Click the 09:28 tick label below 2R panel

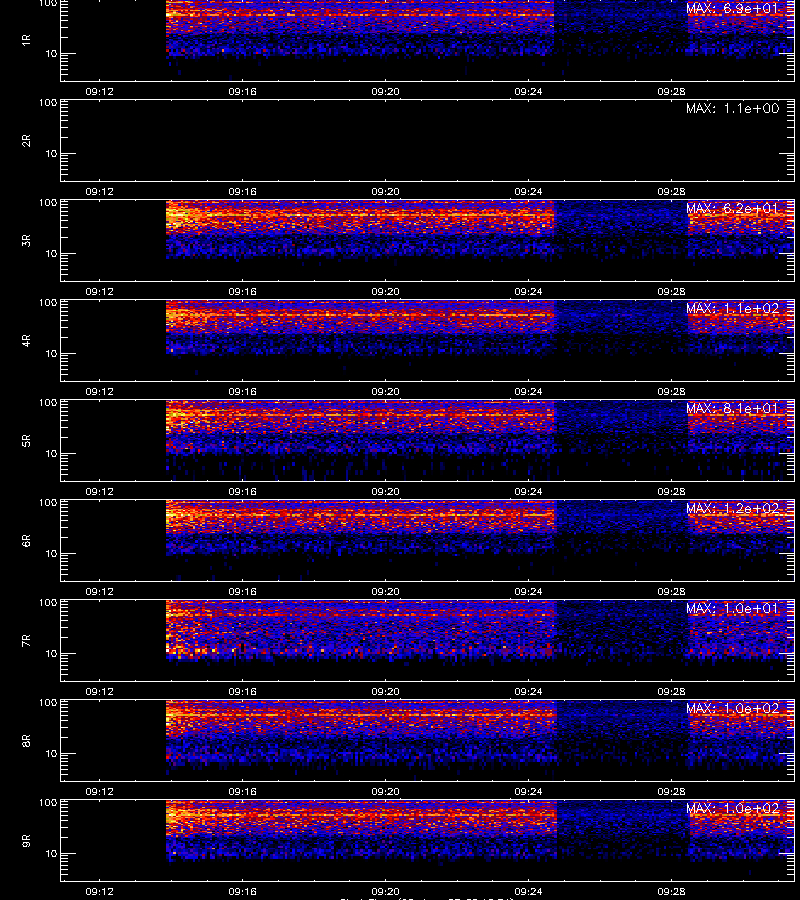(x=671, y=192)
